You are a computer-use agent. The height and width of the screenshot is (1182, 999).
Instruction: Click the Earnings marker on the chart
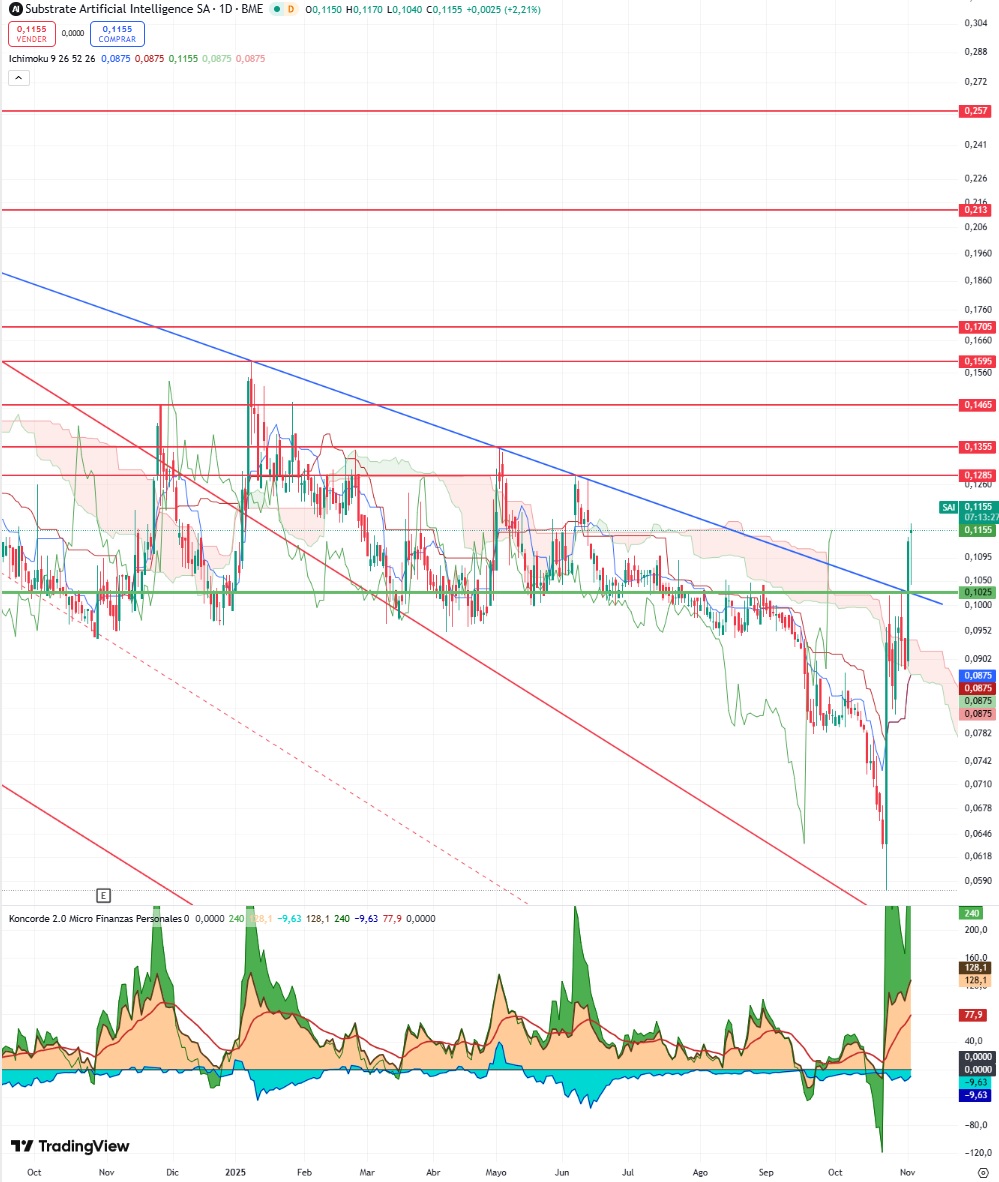coord(105,894)
